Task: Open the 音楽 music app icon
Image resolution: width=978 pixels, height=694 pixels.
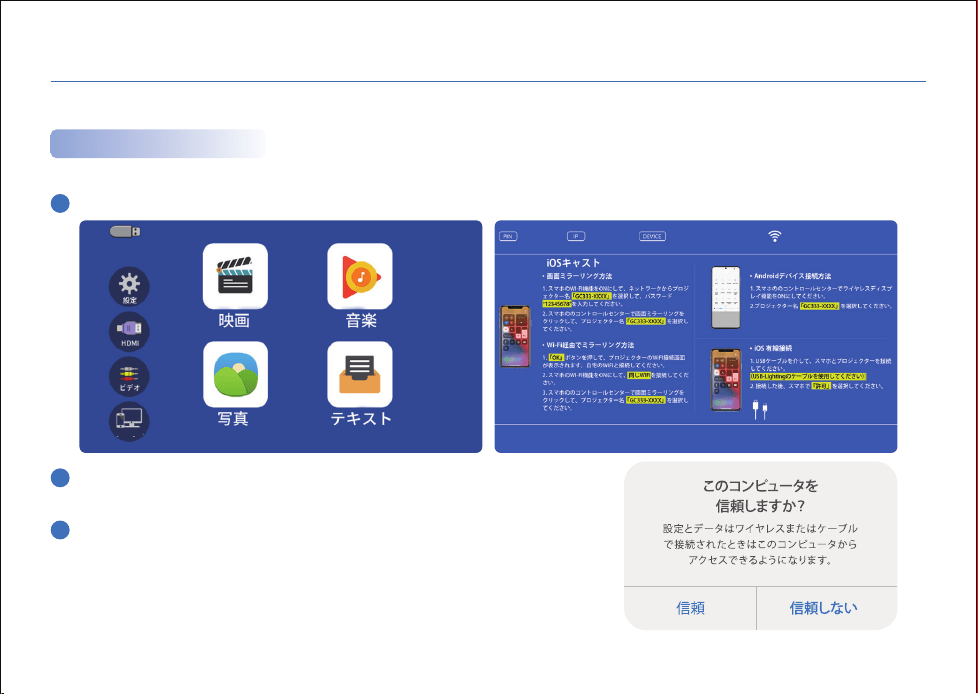Action: (x=360, y=276)
